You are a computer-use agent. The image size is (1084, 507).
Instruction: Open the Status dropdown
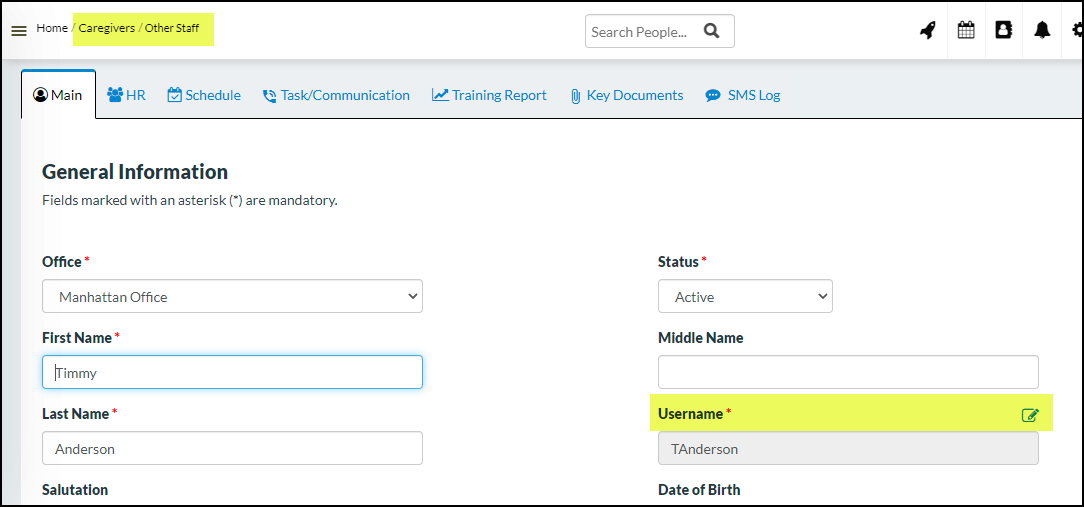pos(745,297)
